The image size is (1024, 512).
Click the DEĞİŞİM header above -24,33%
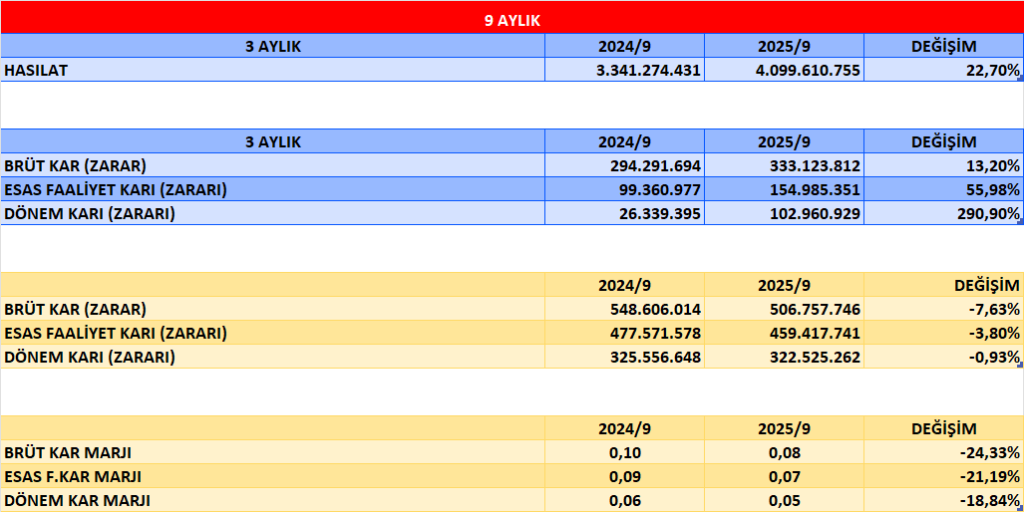944,428
